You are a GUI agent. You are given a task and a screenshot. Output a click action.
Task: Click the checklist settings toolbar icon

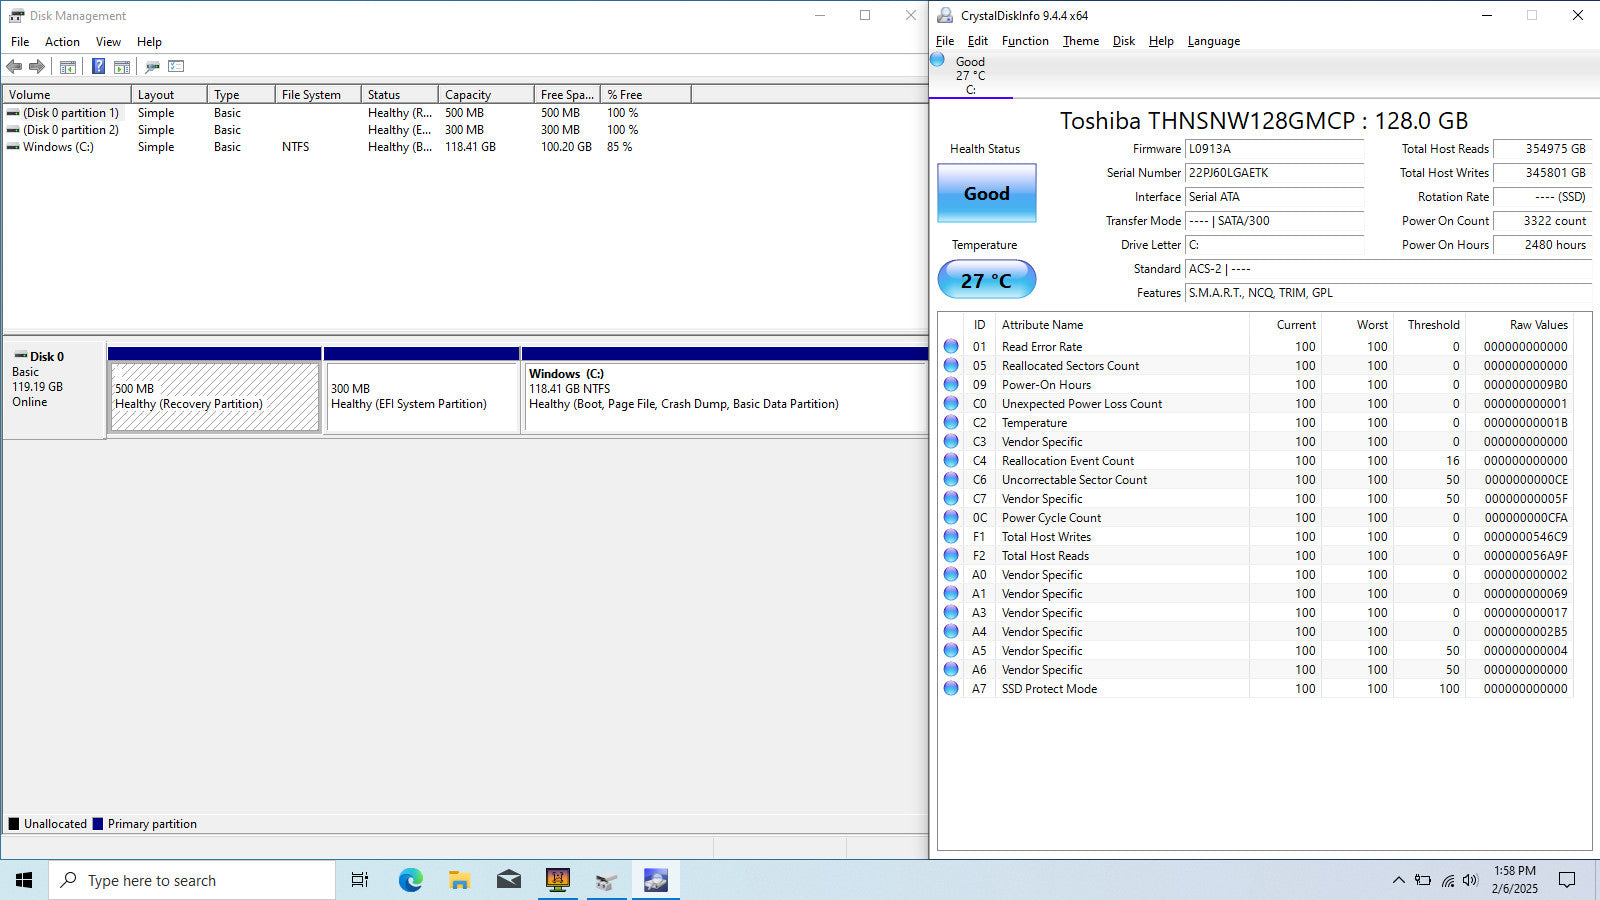(x=176, y=67)
